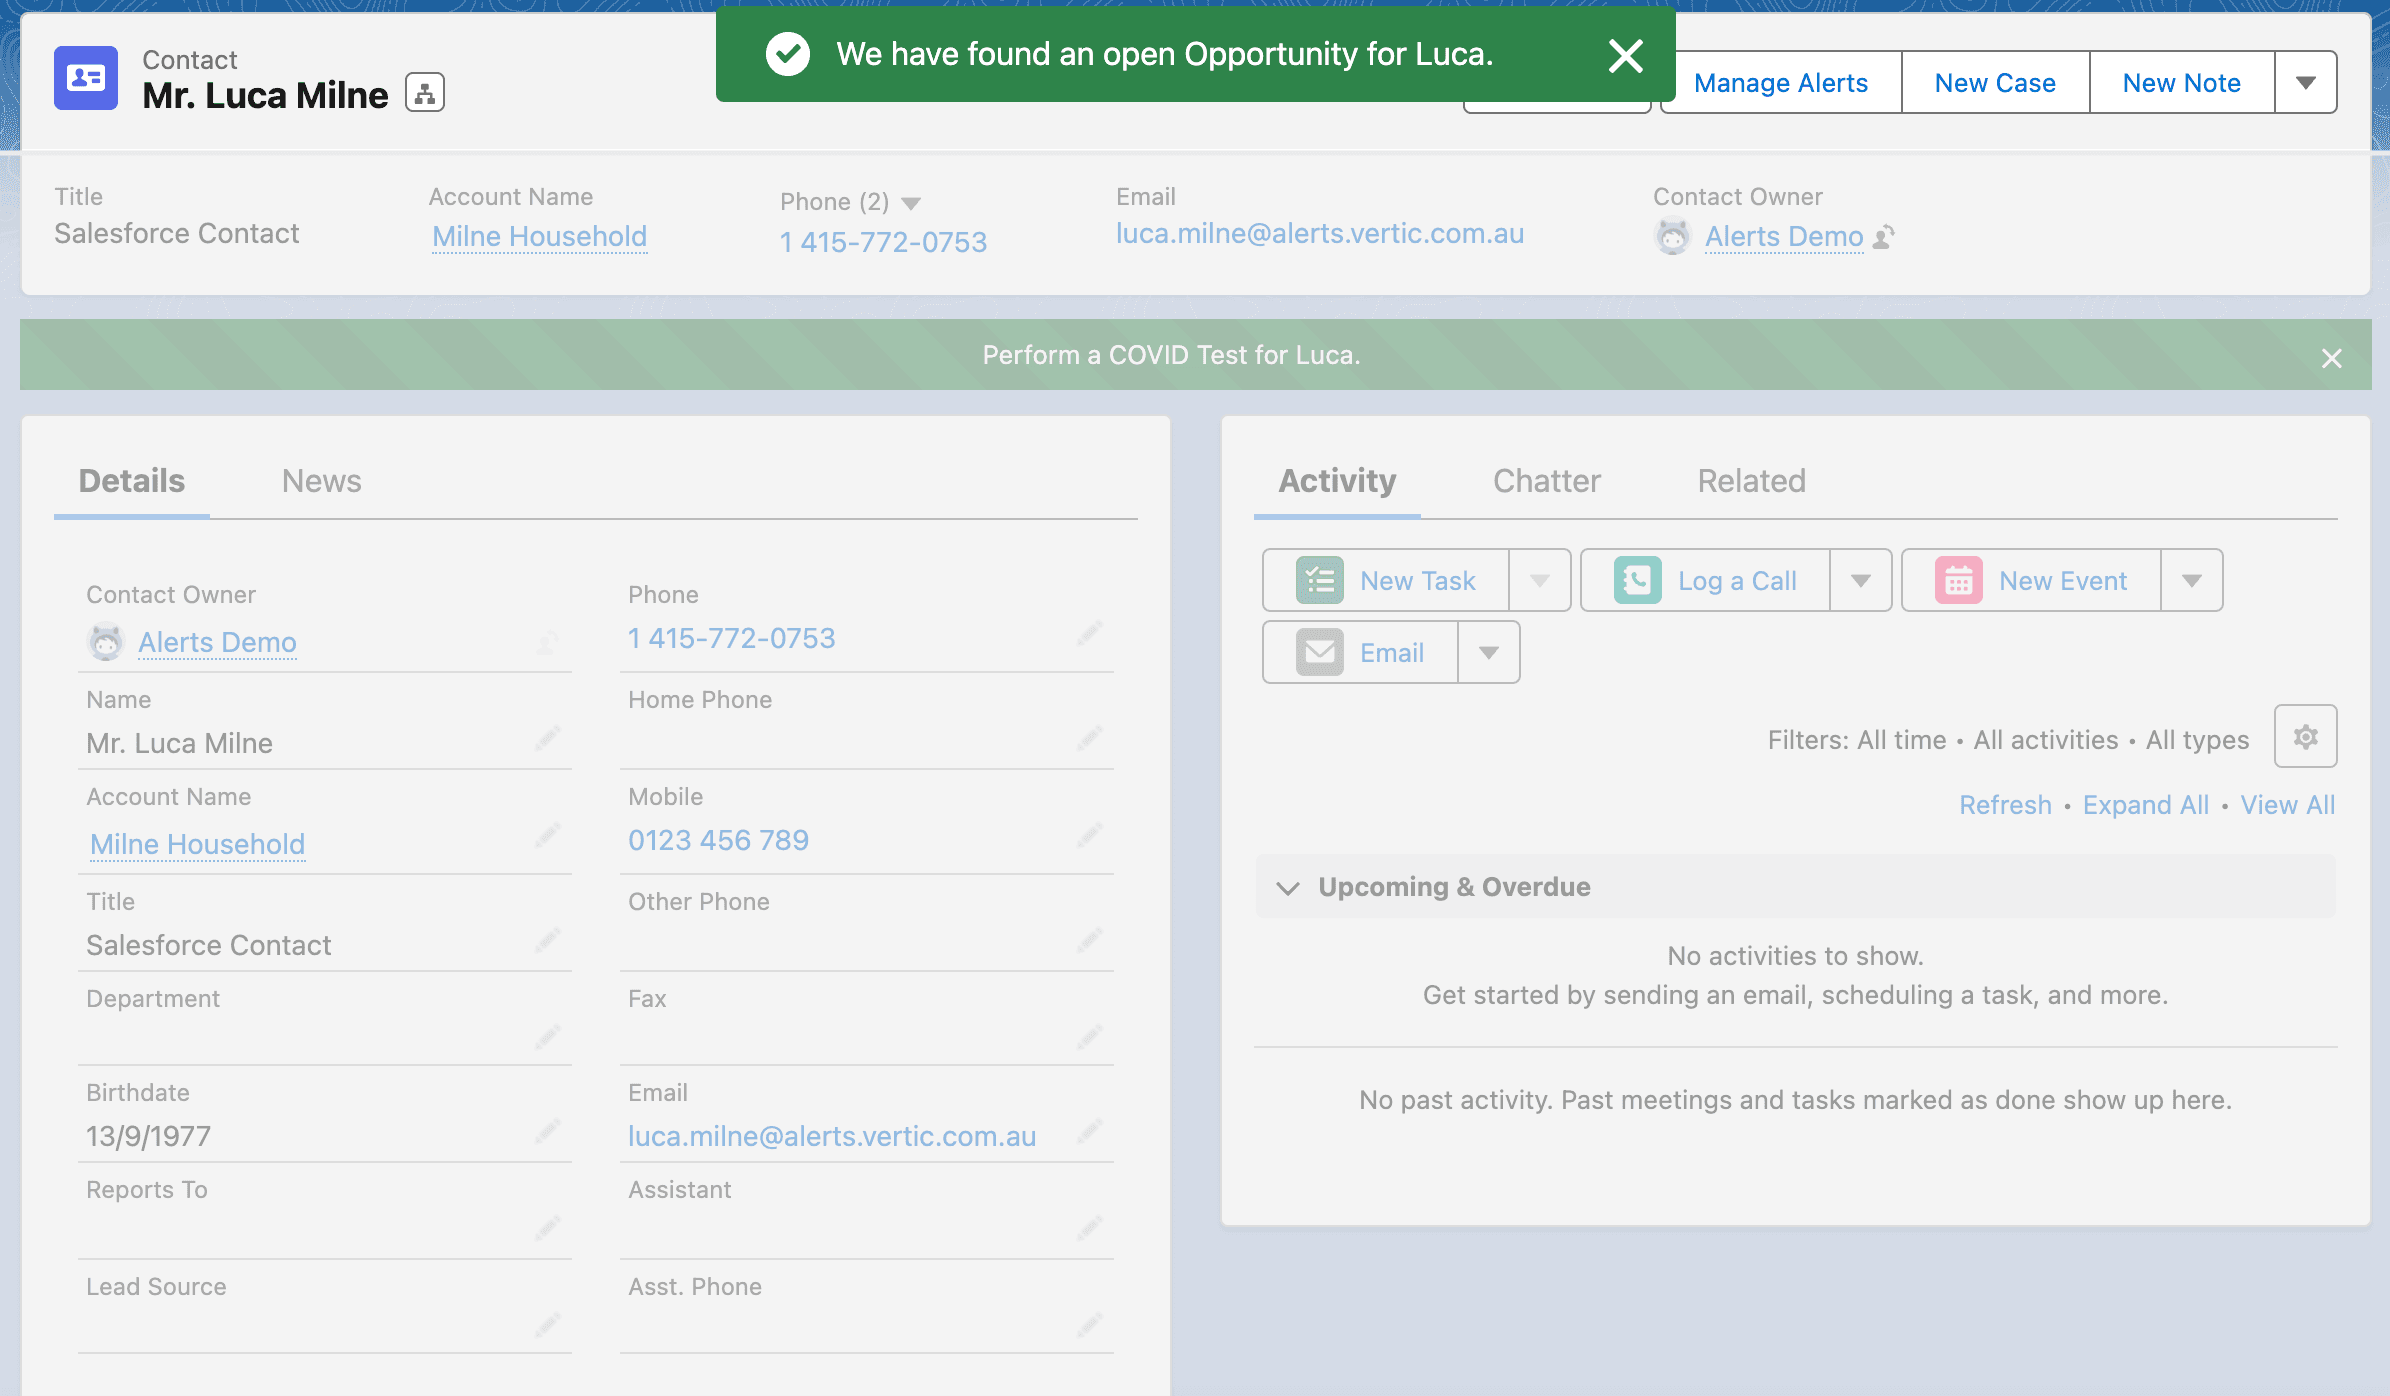Edit the Mobile field pencil
The width and height of the screenshot is (2390, 1396).
tap(1090, 835)
